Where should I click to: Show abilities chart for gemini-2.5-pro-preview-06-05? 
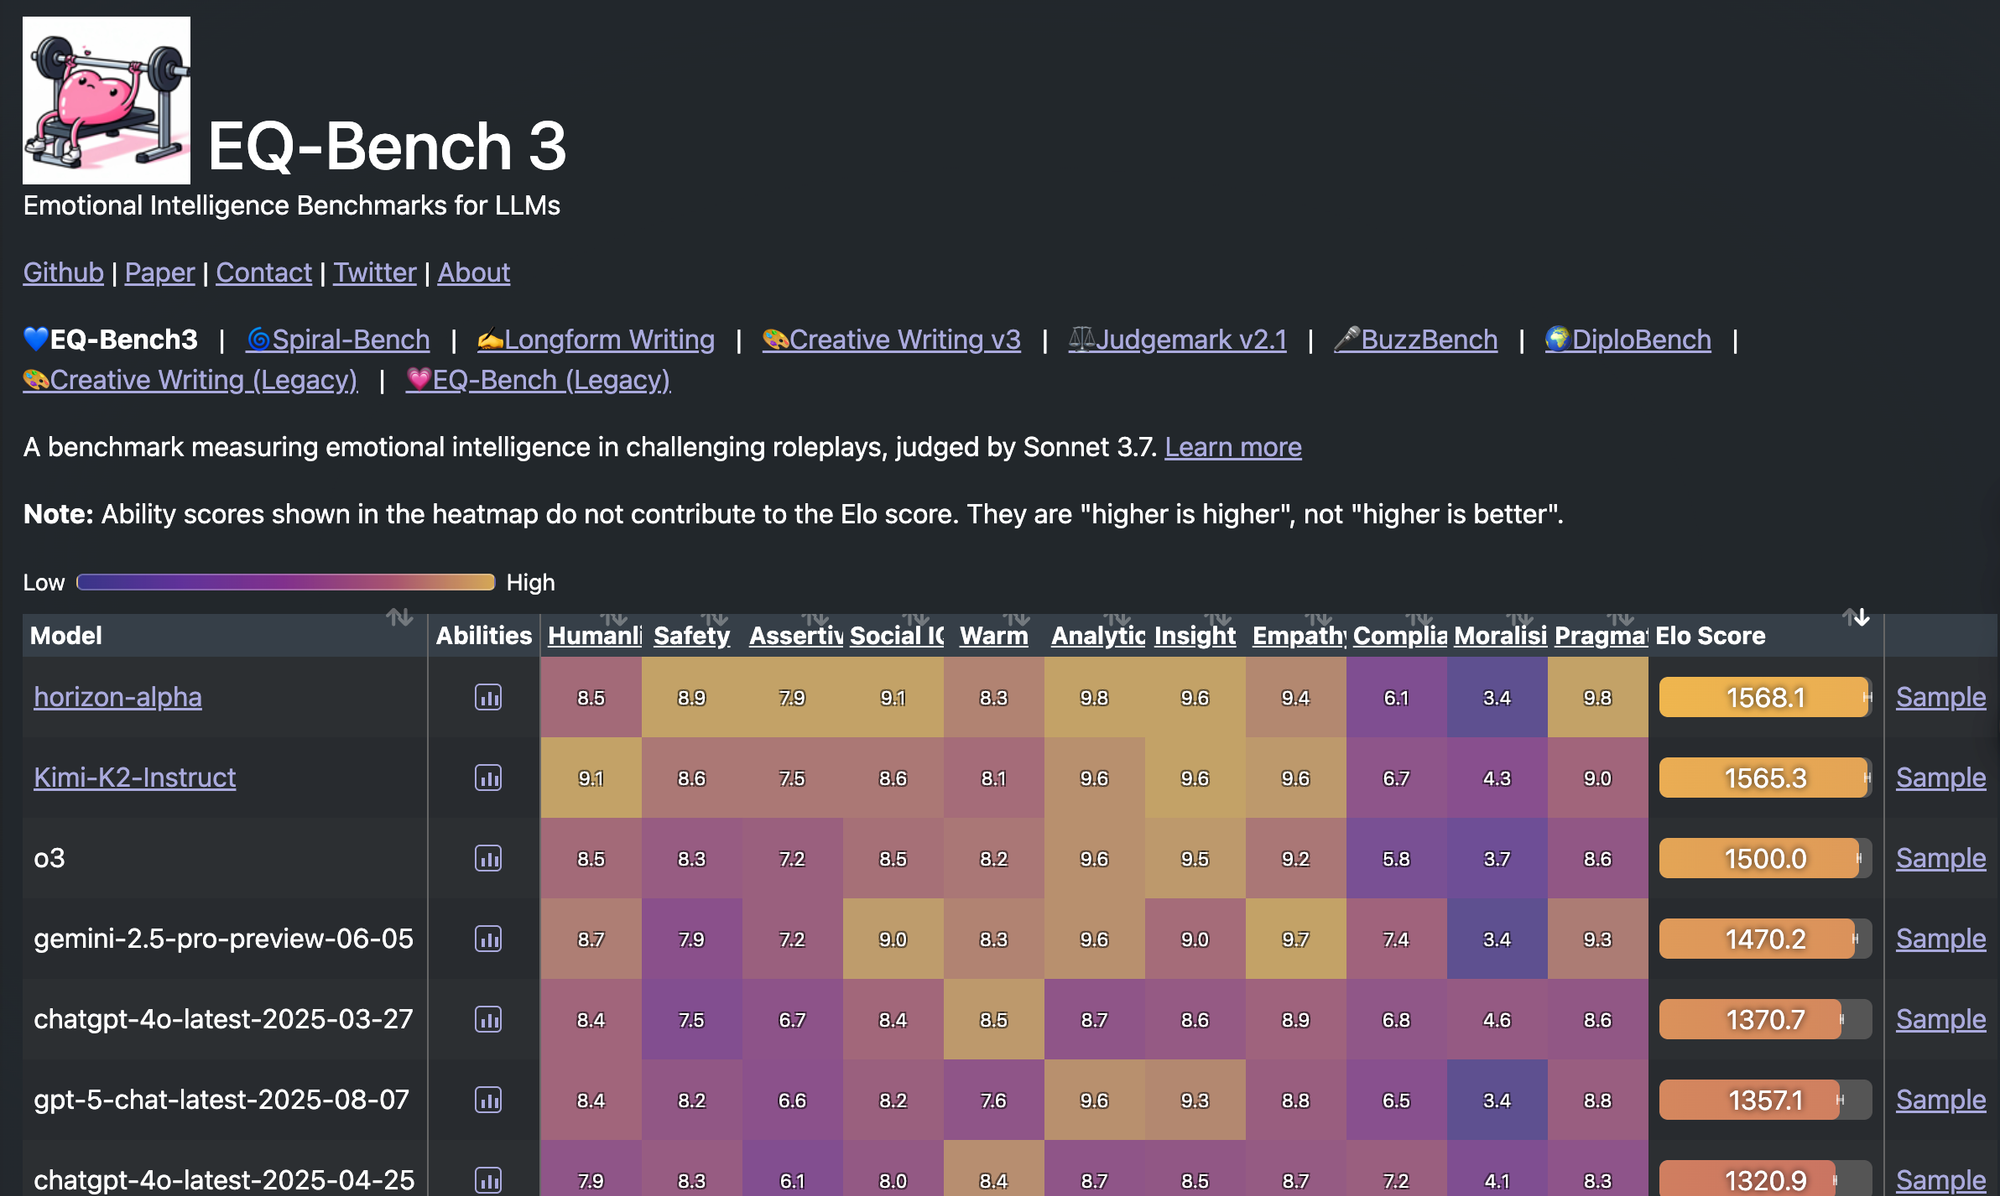[x=488, y=939]
